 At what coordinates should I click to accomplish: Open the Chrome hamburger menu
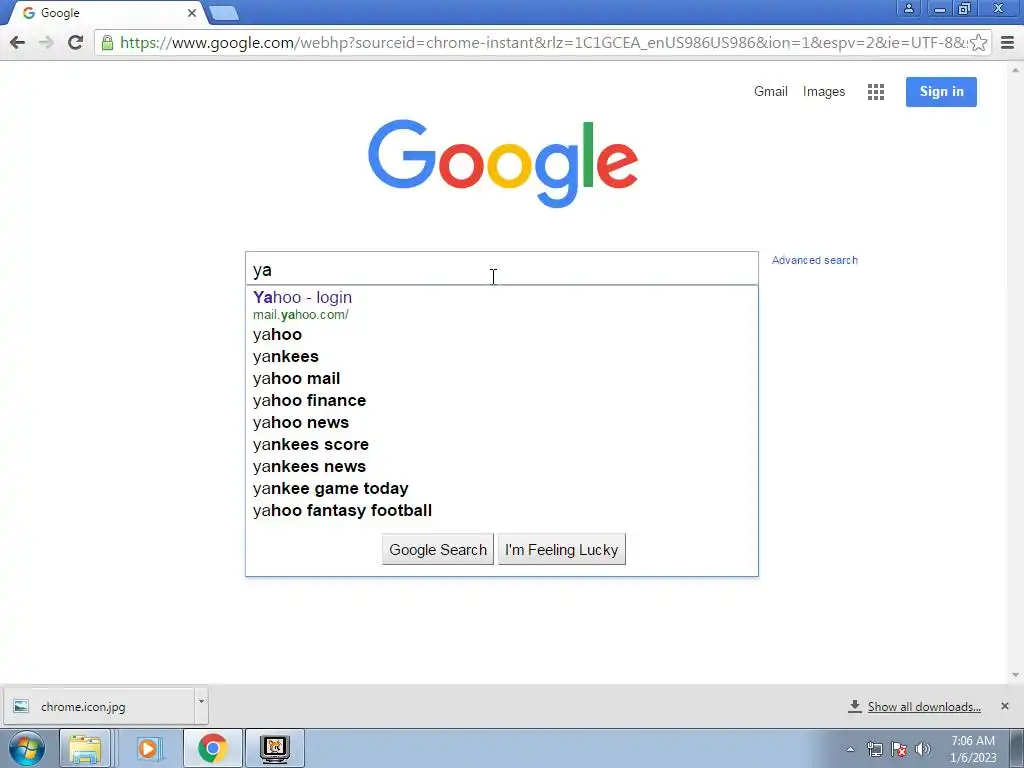pos(1008,43)
